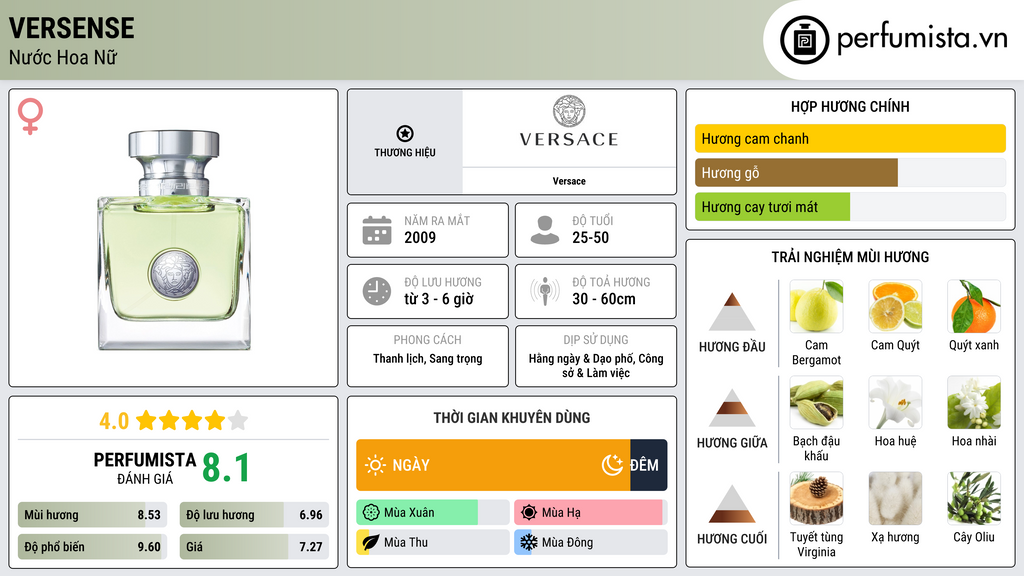Click the person icon beside Độ tuổi
This screenshot has height=576, width=1024.
[x=545, y=230]
